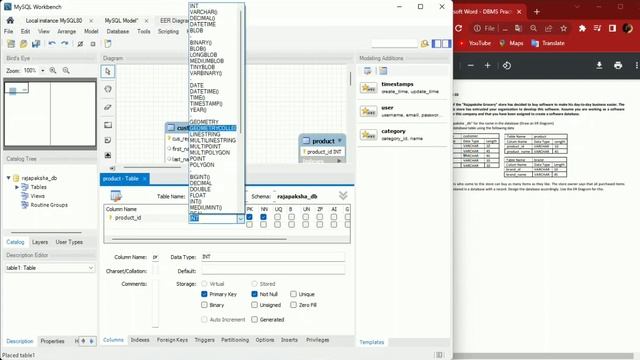The image size is (640, 360).
Task: Bookmark the page with Chrome star icon
Action: tap(564, 28)
